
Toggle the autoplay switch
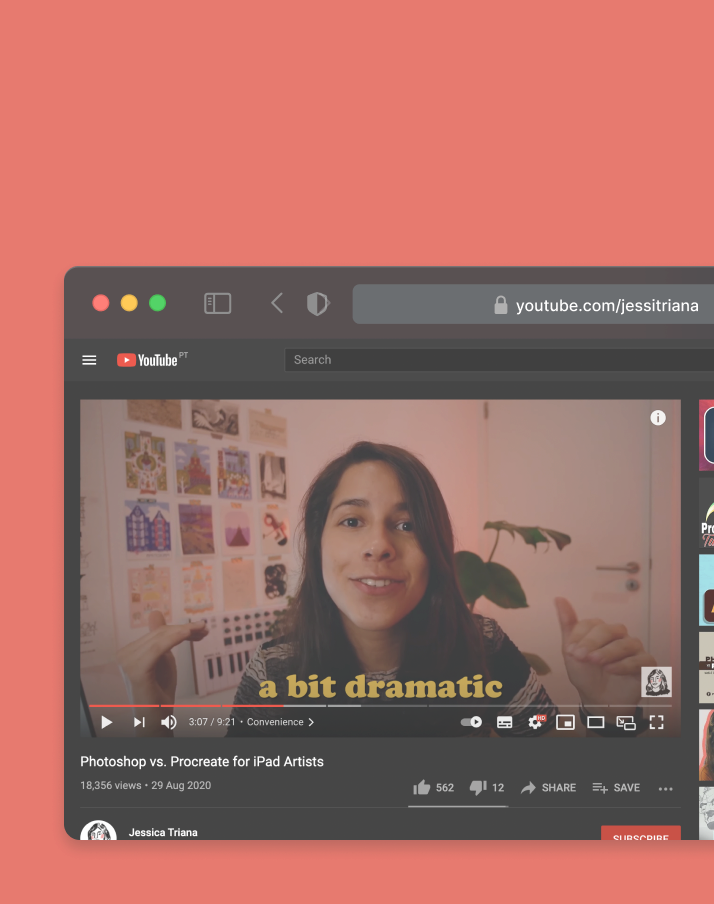[x=471, y=722]
